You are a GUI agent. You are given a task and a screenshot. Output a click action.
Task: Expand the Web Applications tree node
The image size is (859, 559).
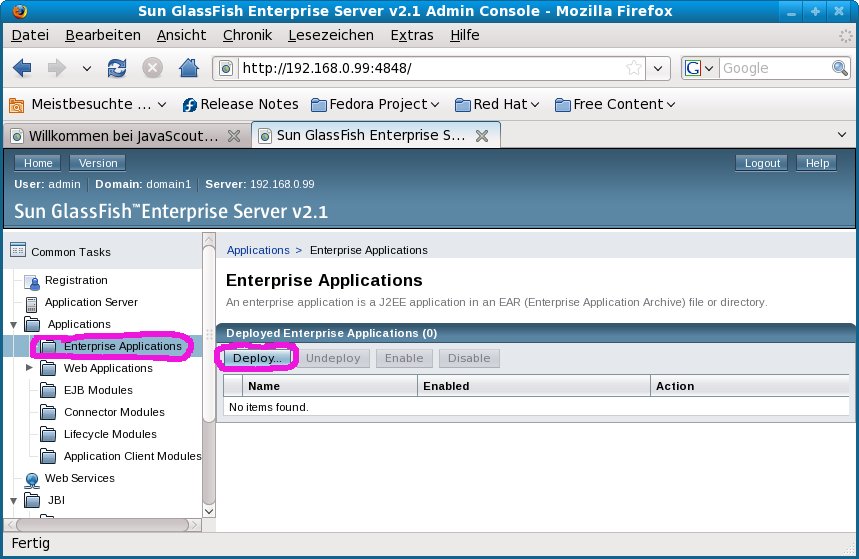29,368
